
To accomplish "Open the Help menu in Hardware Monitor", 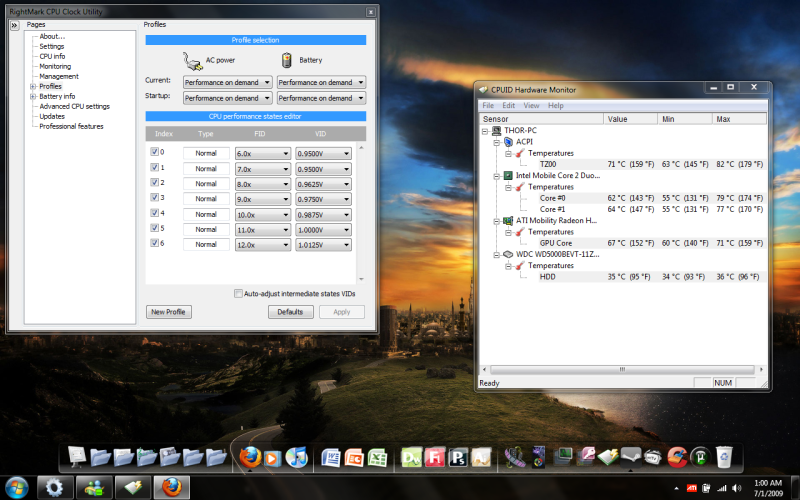I will pos(556,106).
